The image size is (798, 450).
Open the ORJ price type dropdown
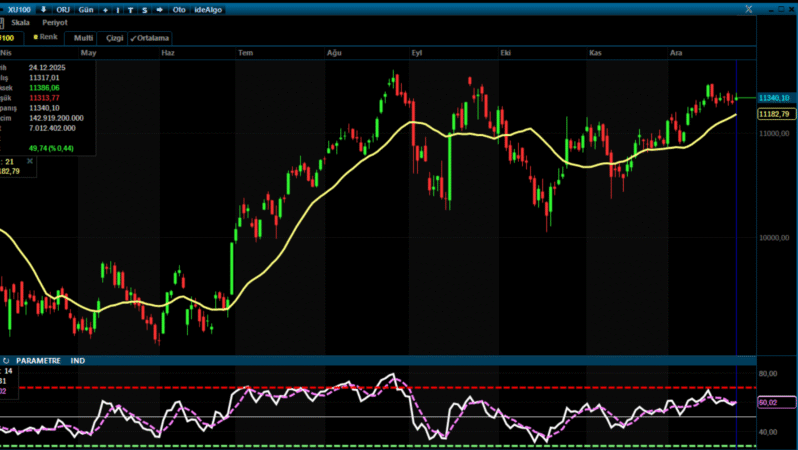[63, 9]
